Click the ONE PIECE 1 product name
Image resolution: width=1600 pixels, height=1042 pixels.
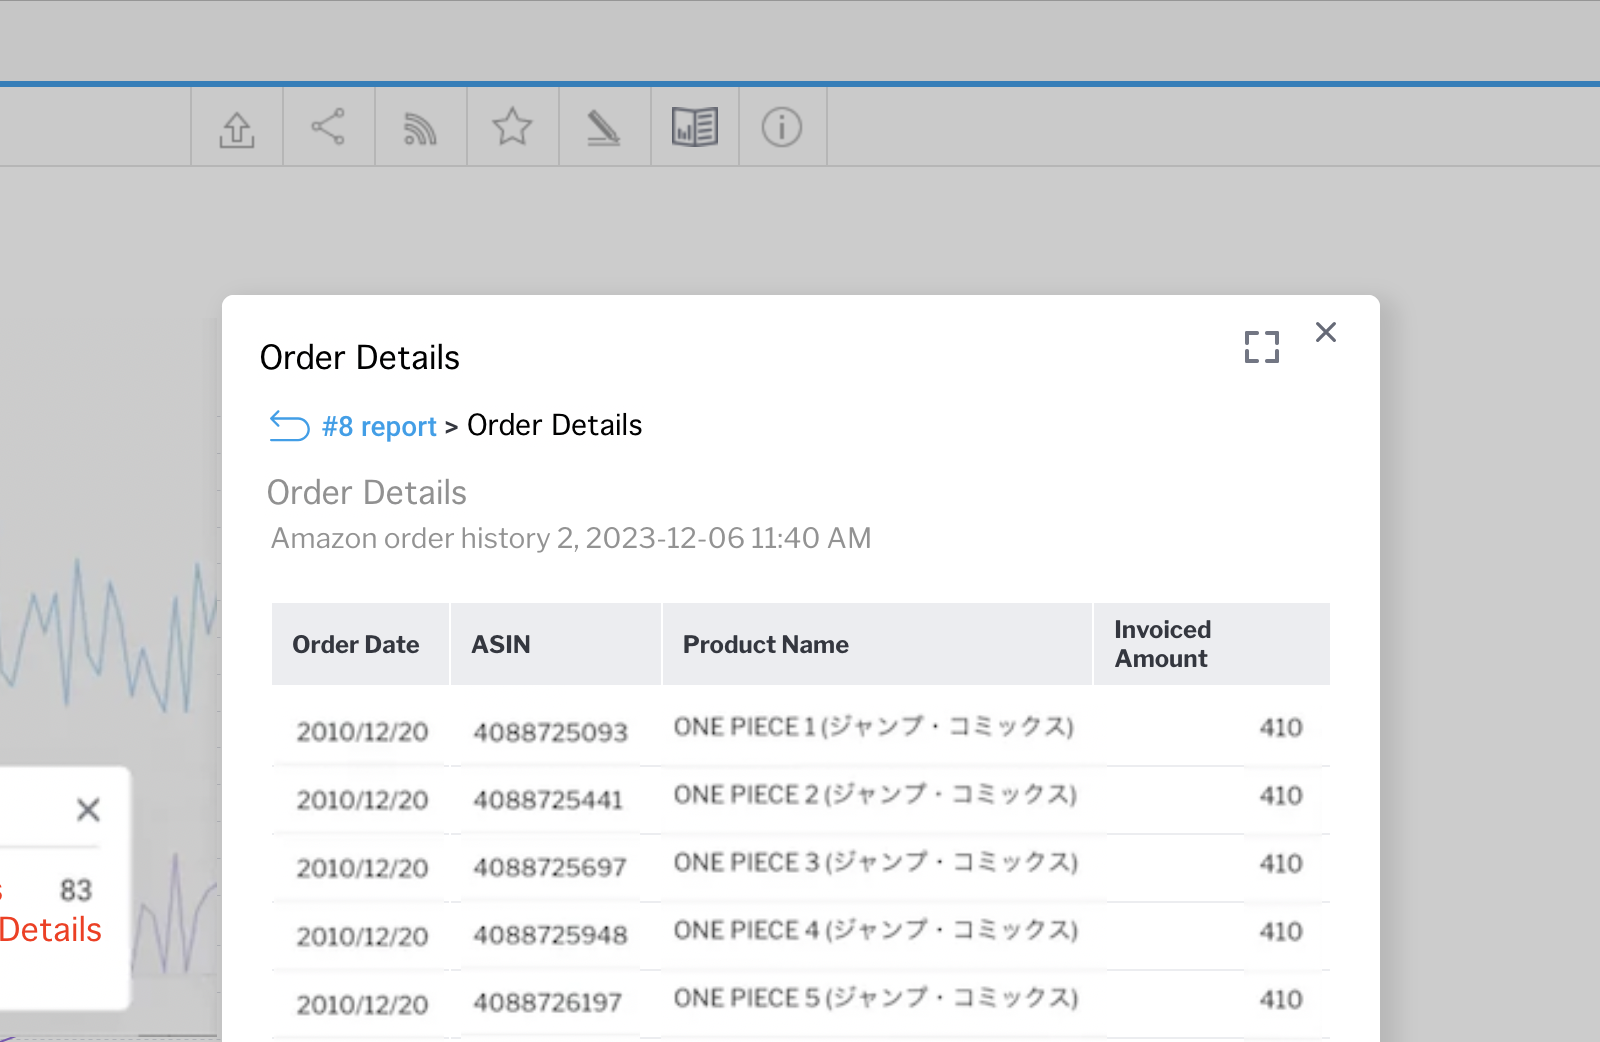pos(874,727)
